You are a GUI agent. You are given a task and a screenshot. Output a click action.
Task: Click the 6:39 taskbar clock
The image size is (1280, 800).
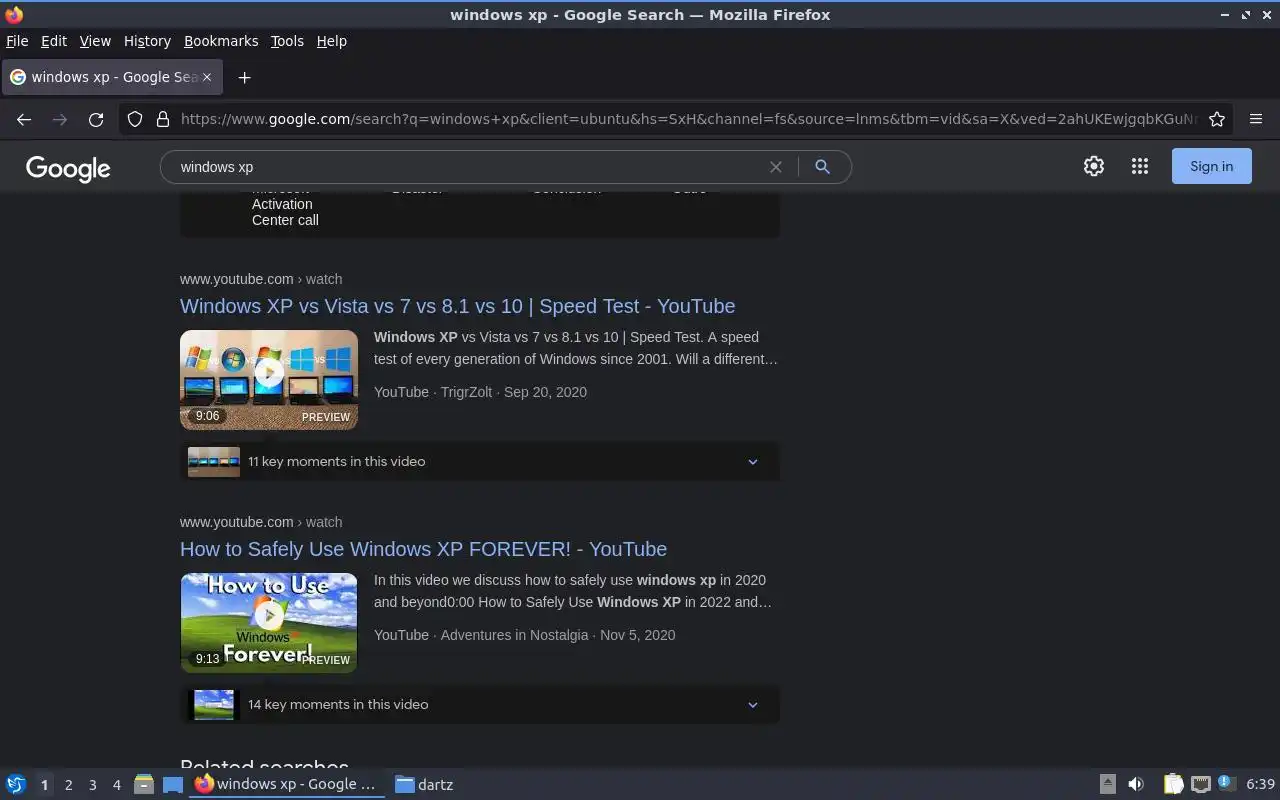point(1260,784)
